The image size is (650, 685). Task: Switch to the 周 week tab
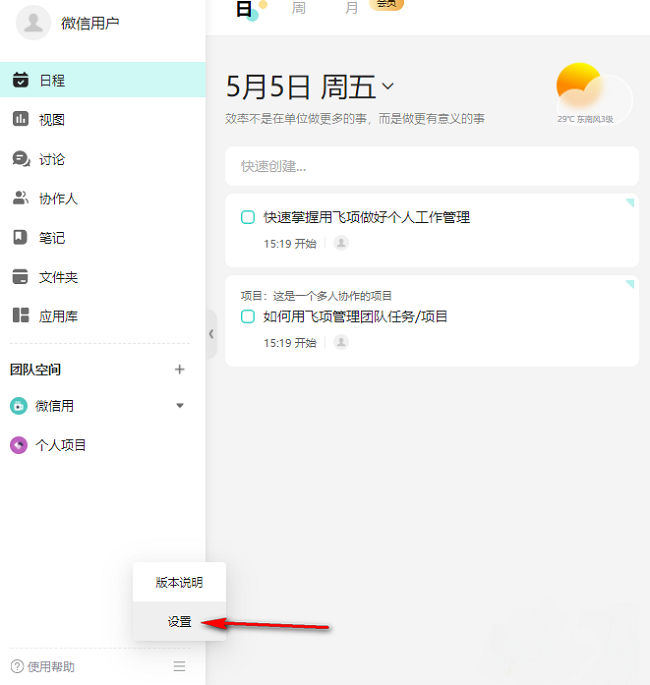(x=298, y=8)
